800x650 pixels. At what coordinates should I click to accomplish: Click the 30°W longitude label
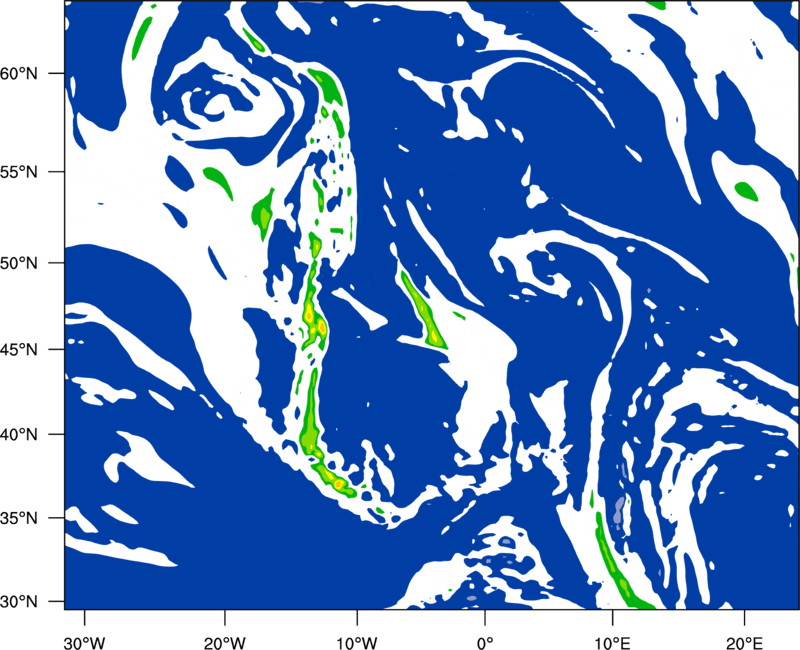tap(85, 643)
